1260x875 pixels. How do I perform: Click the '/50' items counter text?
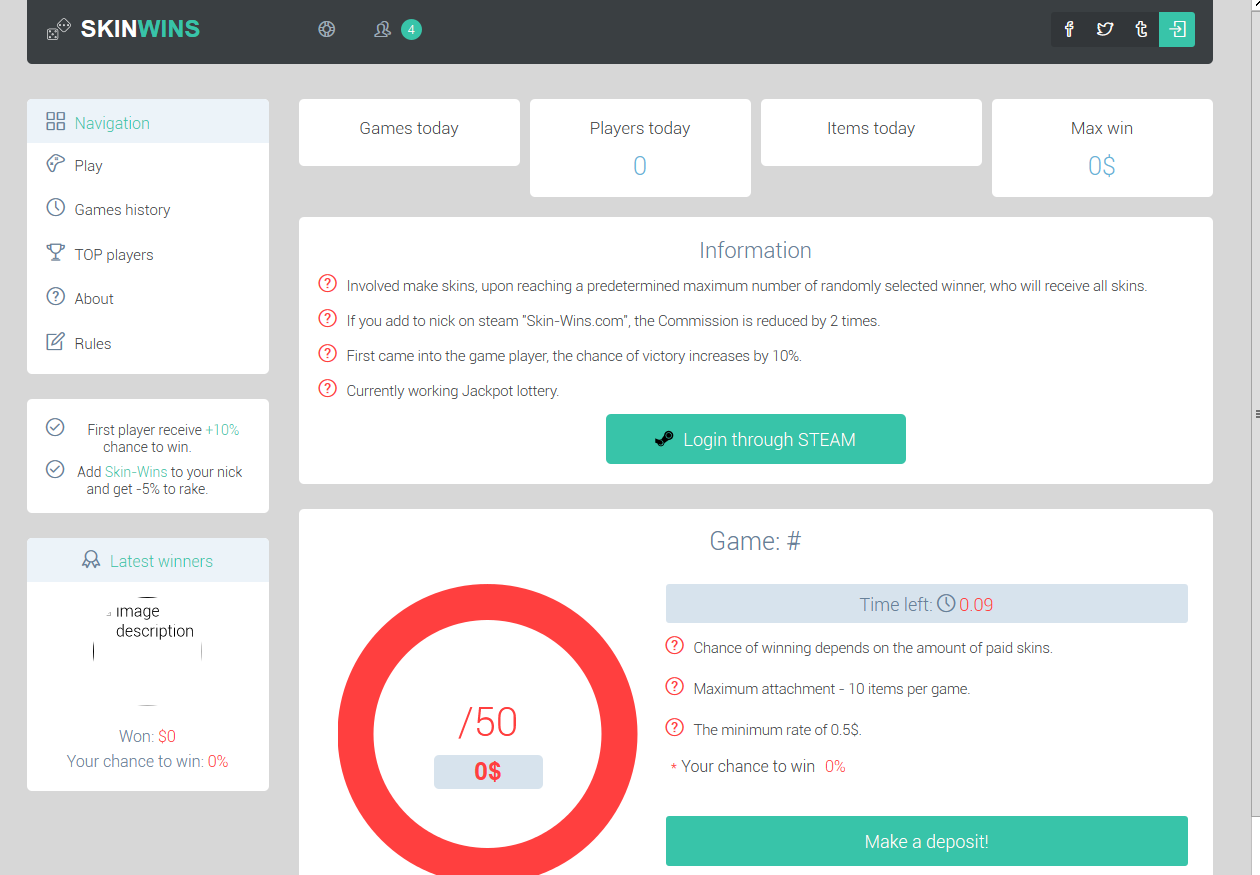coord(488,722)
